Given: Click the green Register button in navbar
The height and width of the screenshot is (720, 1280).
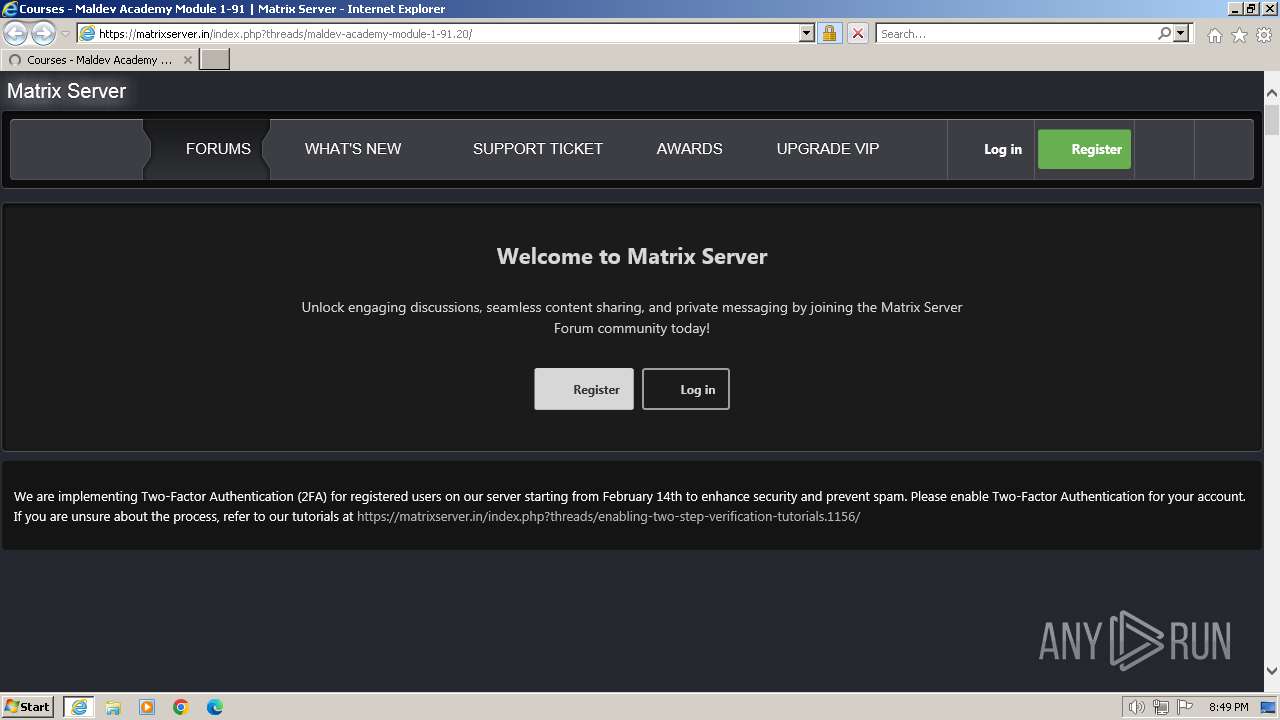Looking at the screenshot, I should pos(1084,149).
